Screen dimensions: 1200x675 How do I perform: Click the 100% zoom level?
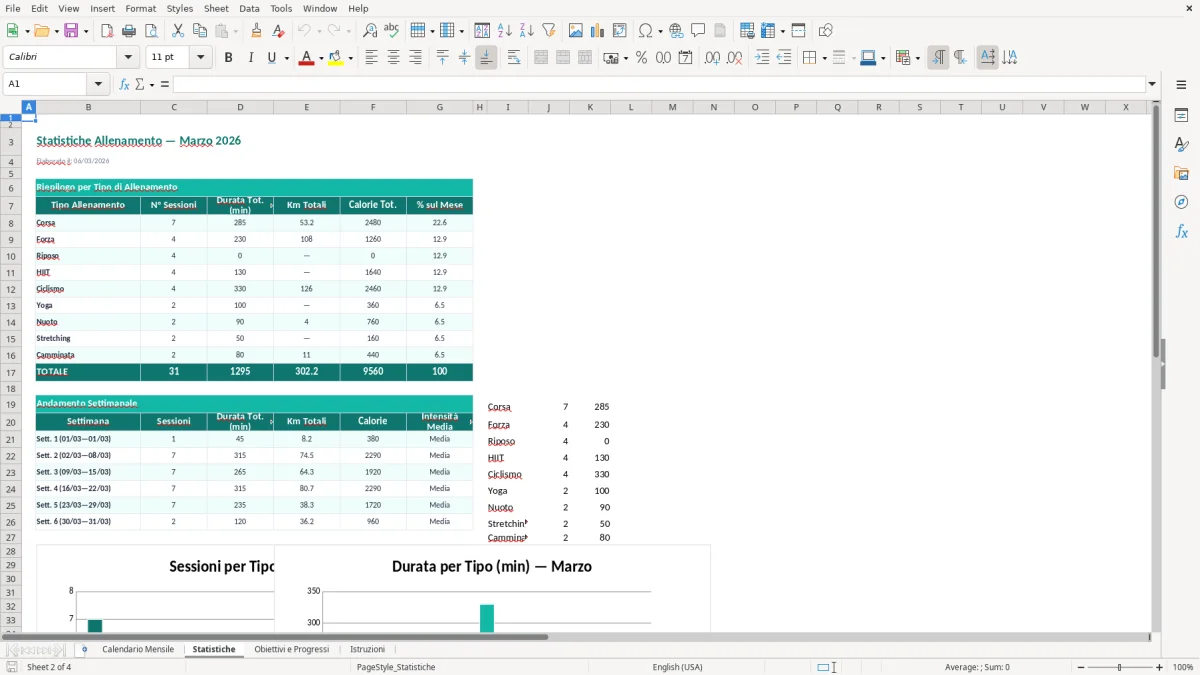tap(1183, 667)
